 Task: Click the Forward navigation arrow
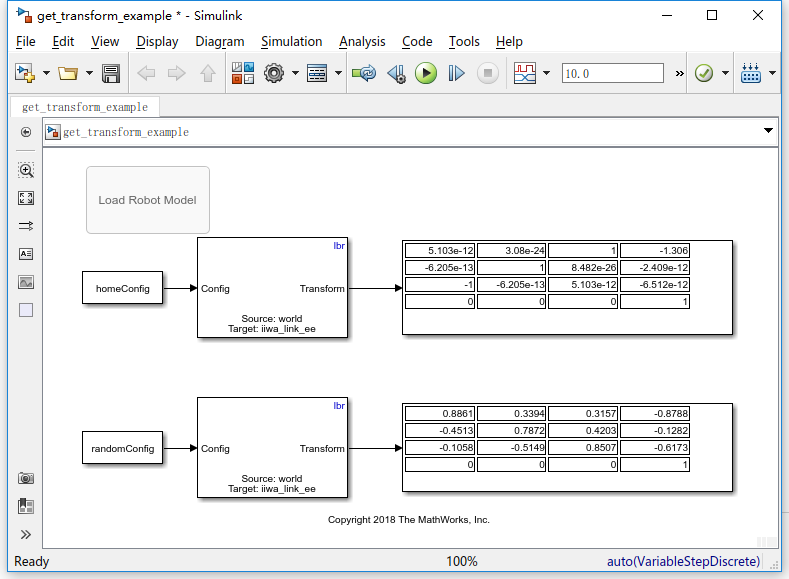point(176,73)
